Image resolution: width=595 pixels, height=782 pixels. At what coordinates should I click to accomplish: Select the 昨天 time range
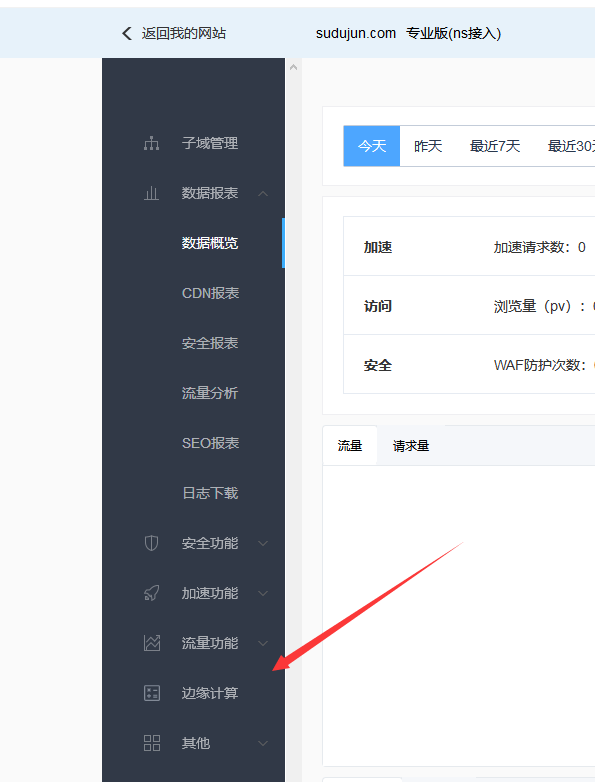click(x=428, y=146)
